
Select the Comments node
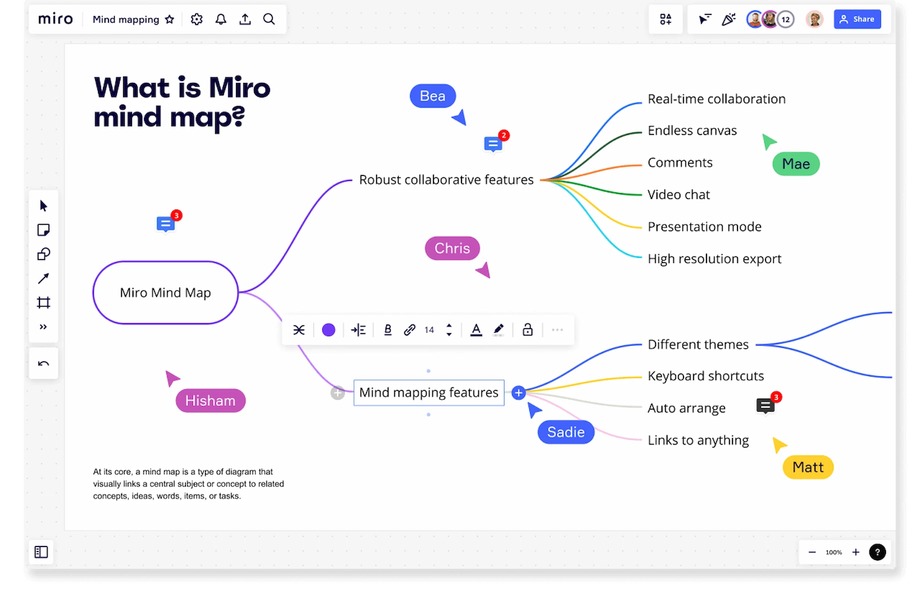680,163
